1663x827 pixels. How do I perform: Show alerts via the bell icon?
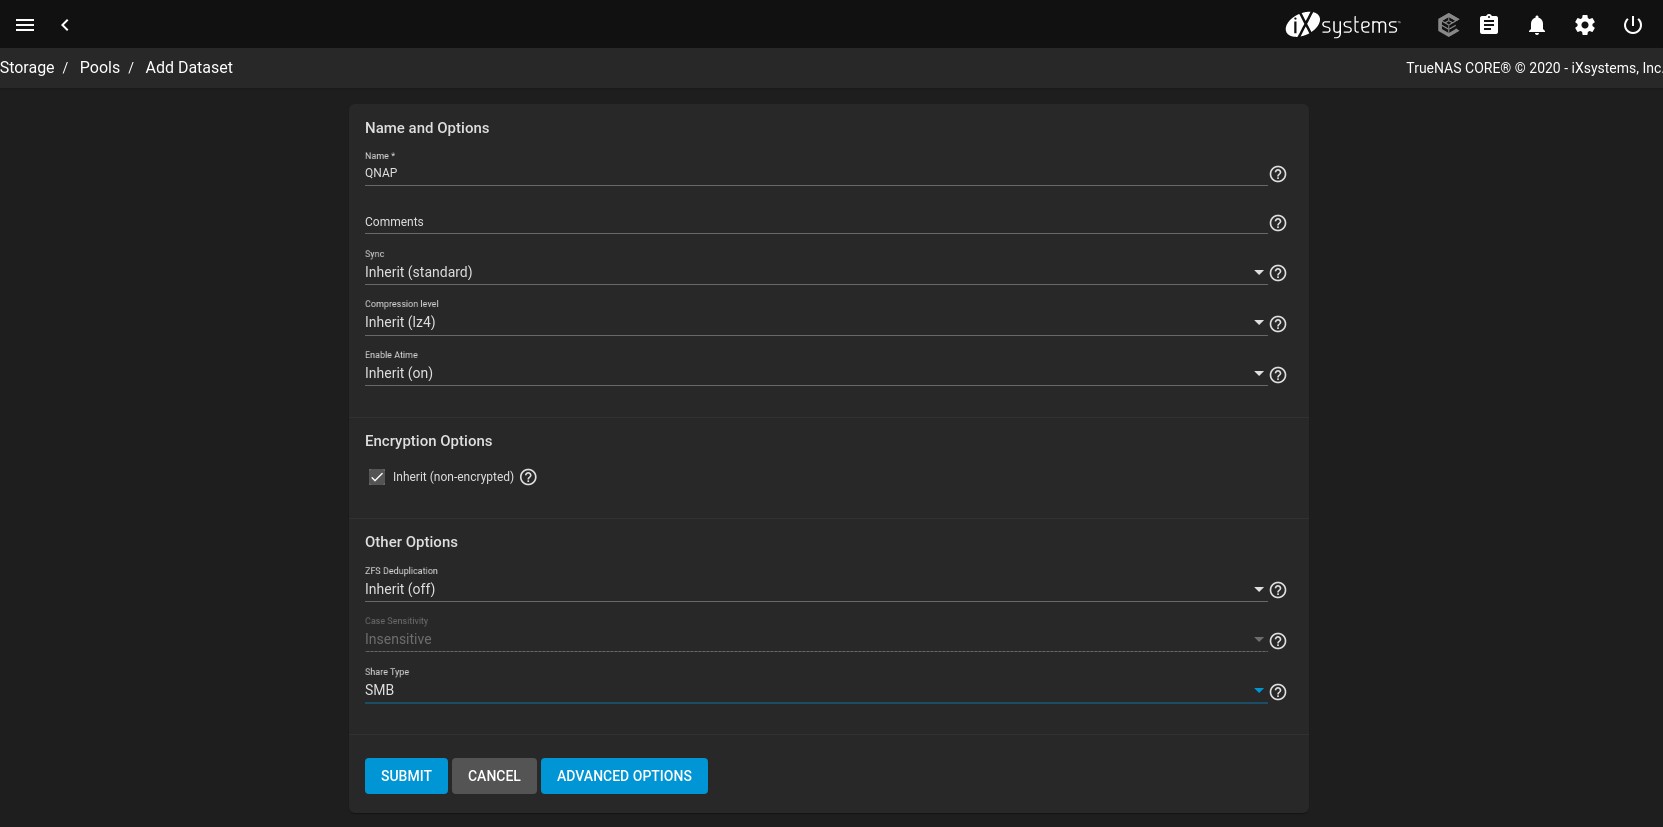[x=1537, y=25]
